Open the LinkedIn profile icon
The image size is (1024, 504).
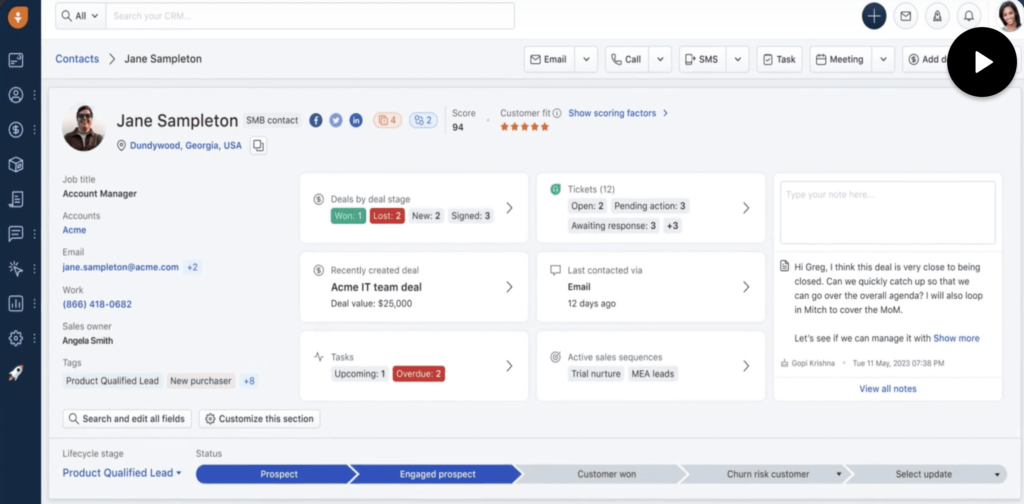tap(356, 120)
